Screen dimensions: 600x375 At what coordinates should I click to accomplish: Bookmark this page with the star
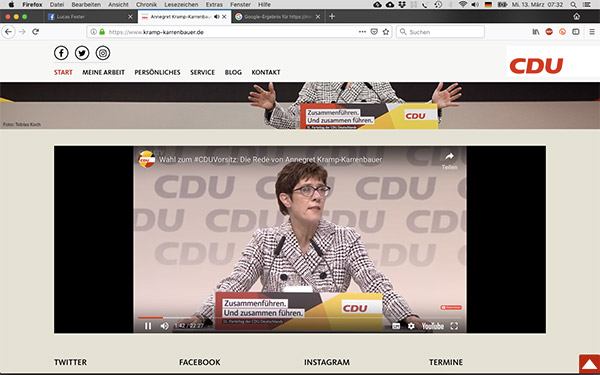click(x=386, y=32)
